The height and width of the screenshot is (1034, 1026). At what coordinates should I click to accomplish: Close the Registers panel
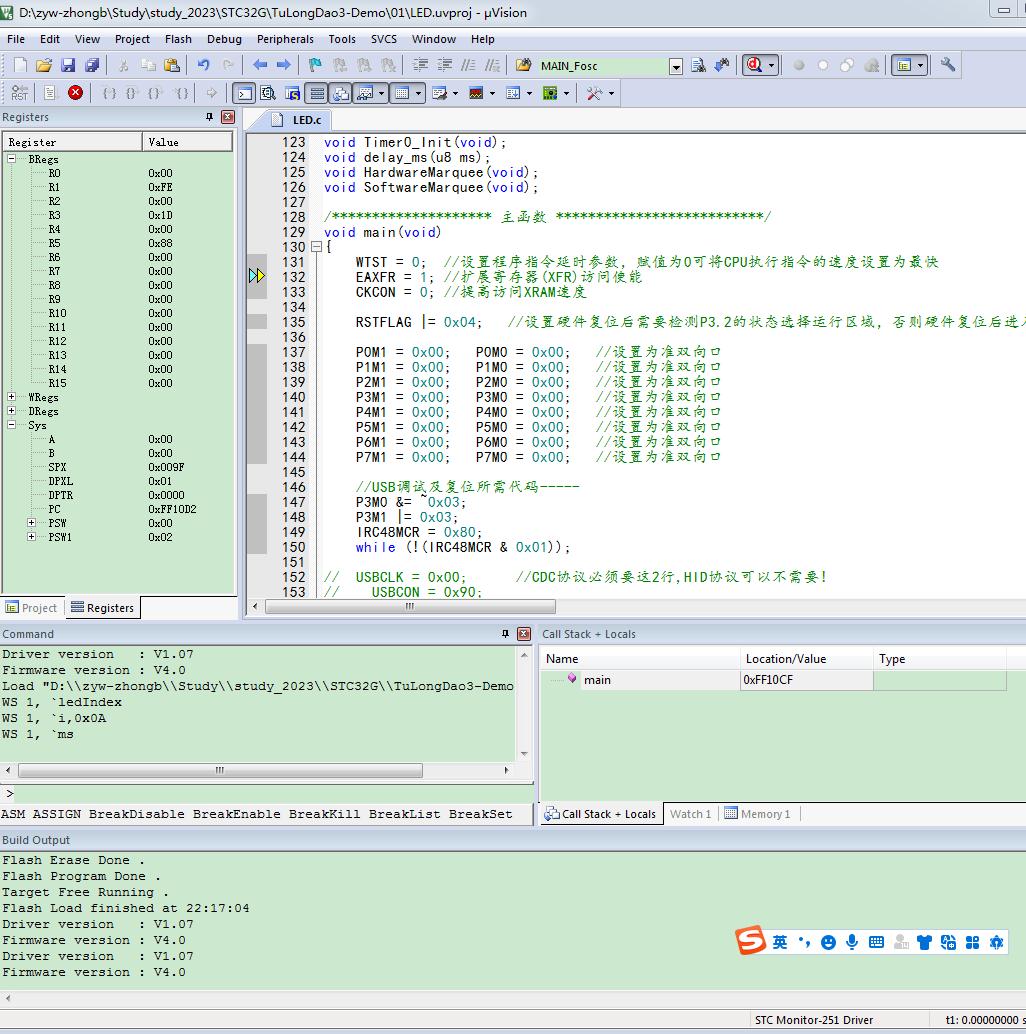(x=228, y=117)
